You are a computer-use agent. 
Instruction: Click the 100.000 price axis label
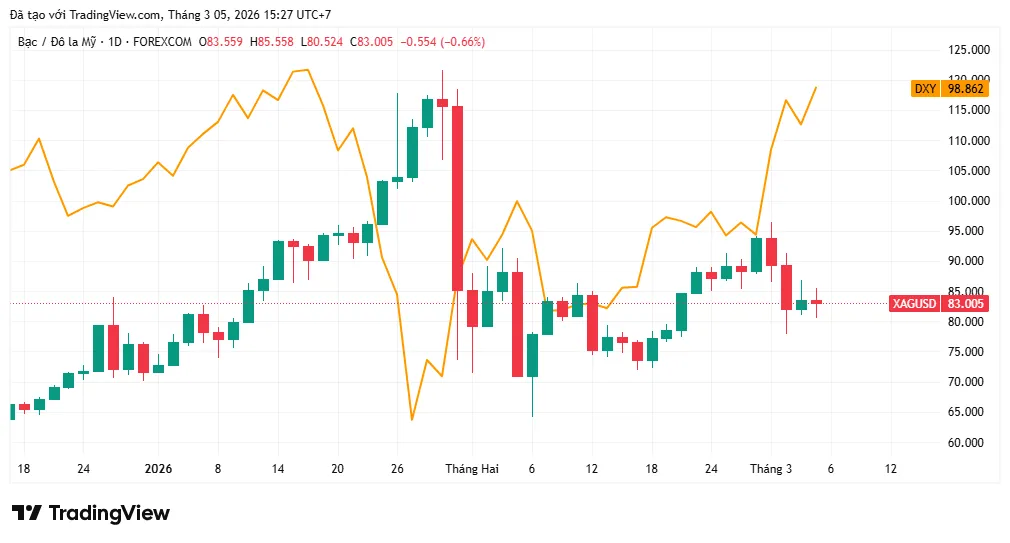pyautogui.click(x=969, y=200)
